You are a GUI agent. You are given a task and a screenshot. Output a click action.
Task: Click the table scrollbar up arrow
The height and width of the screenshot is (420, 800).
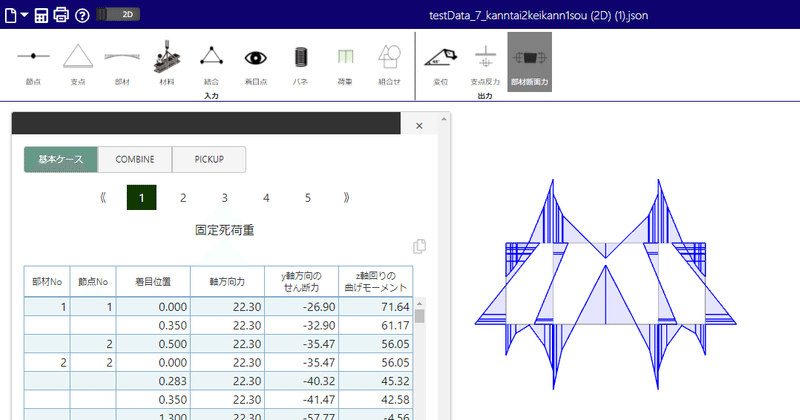419,303
